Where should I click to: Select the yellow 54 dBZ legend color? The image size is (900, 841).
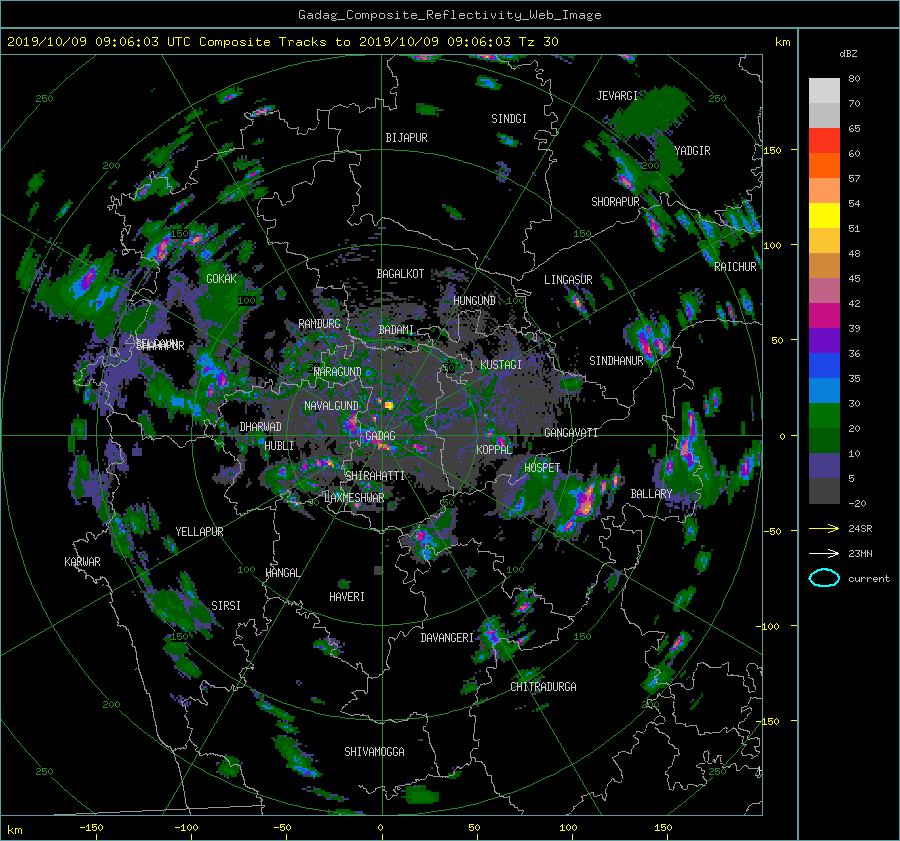824,215
